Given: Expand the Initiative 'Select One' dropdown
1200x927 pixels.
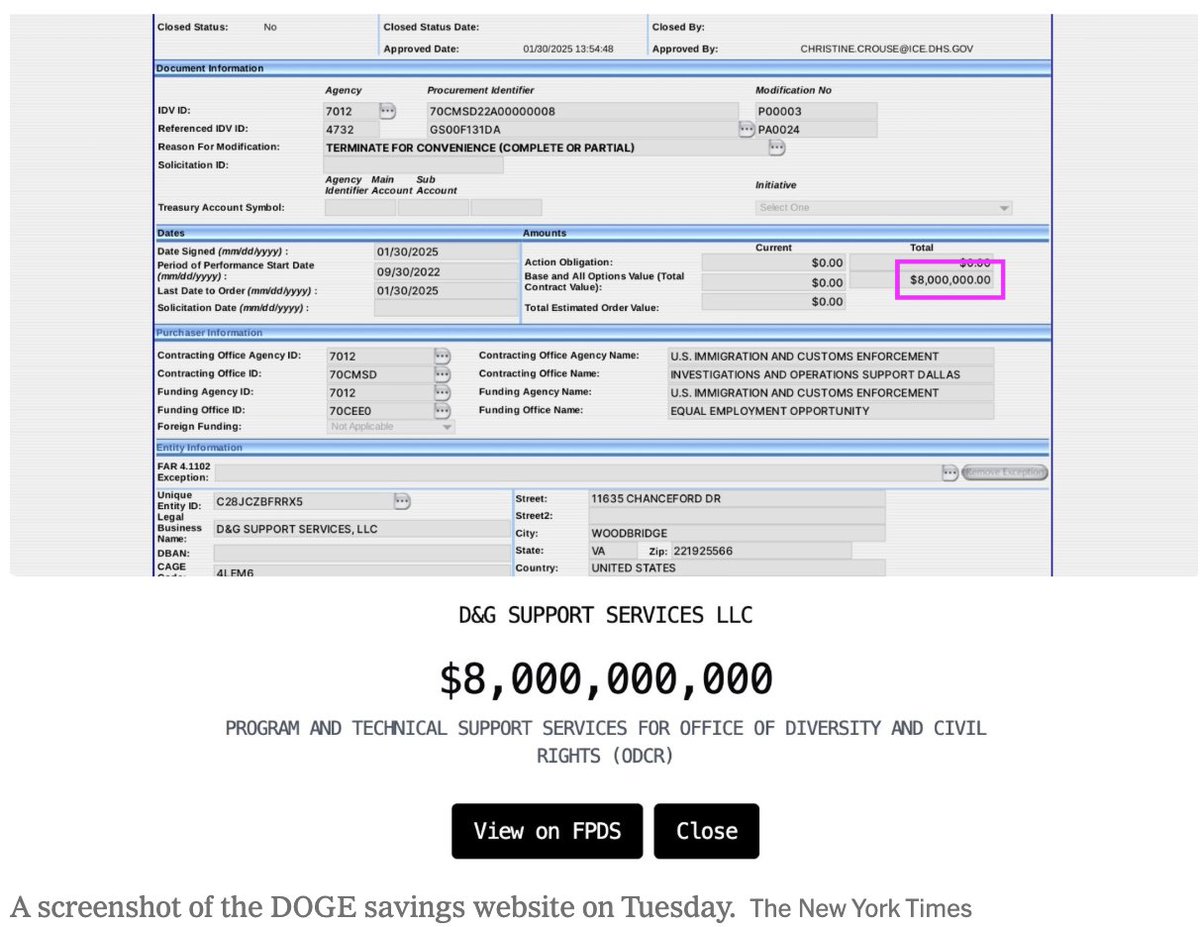Looking at the screenshot, I should (x=884, y=208).
